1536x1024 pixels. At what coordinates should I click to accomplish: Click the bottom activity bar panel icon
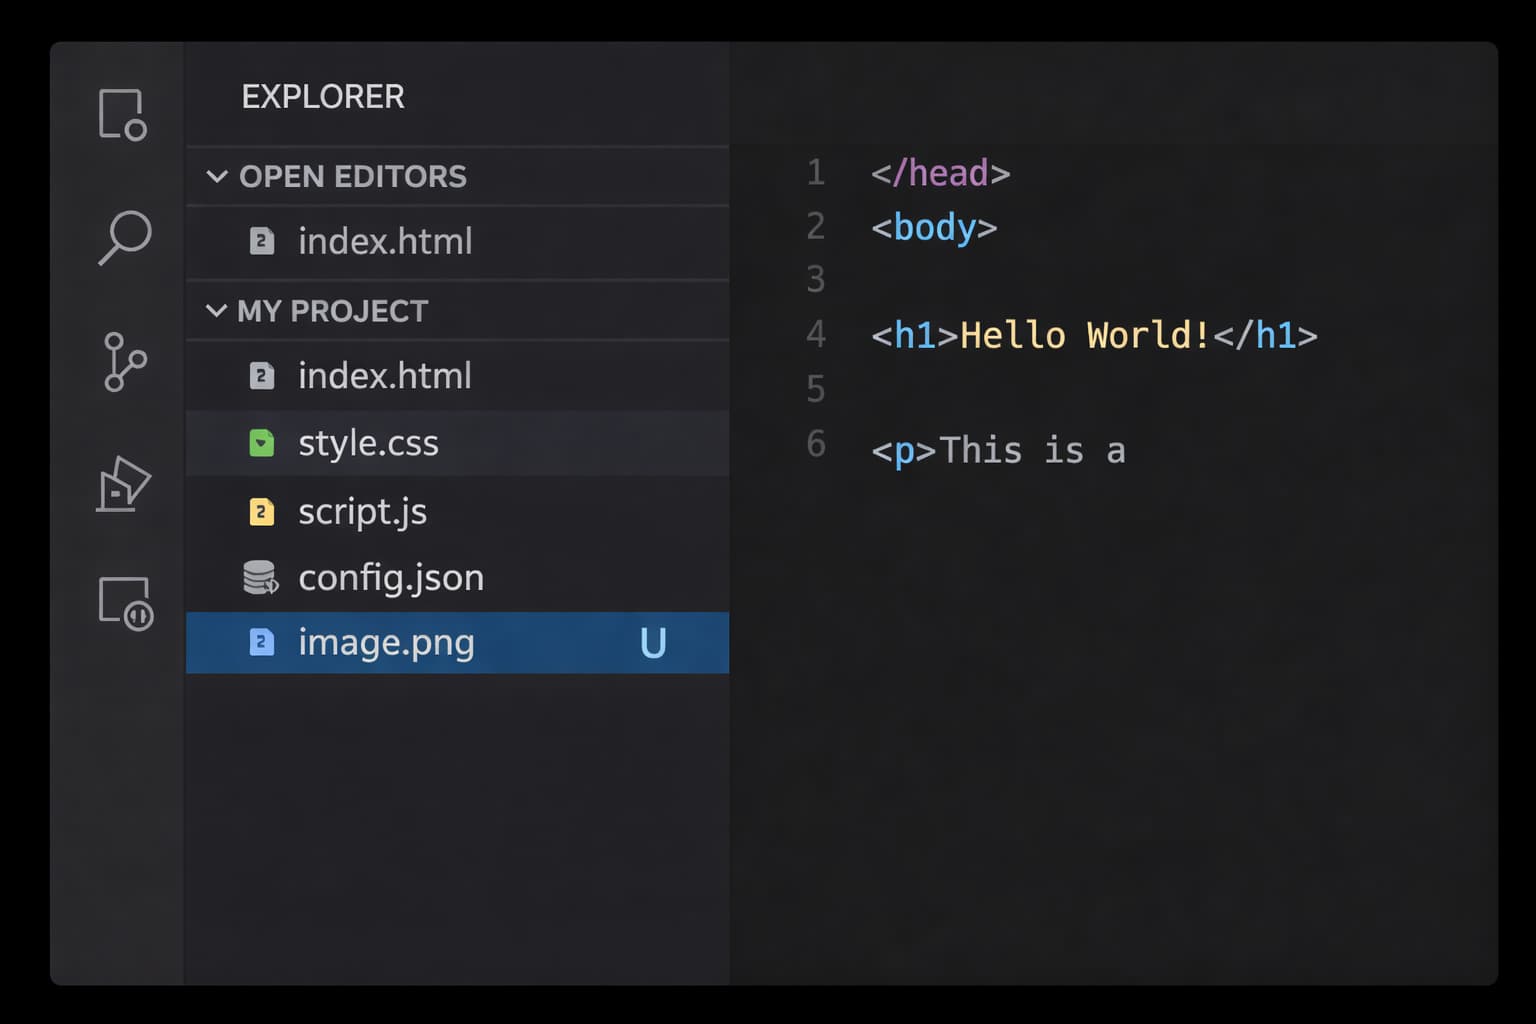pos(123,604)
